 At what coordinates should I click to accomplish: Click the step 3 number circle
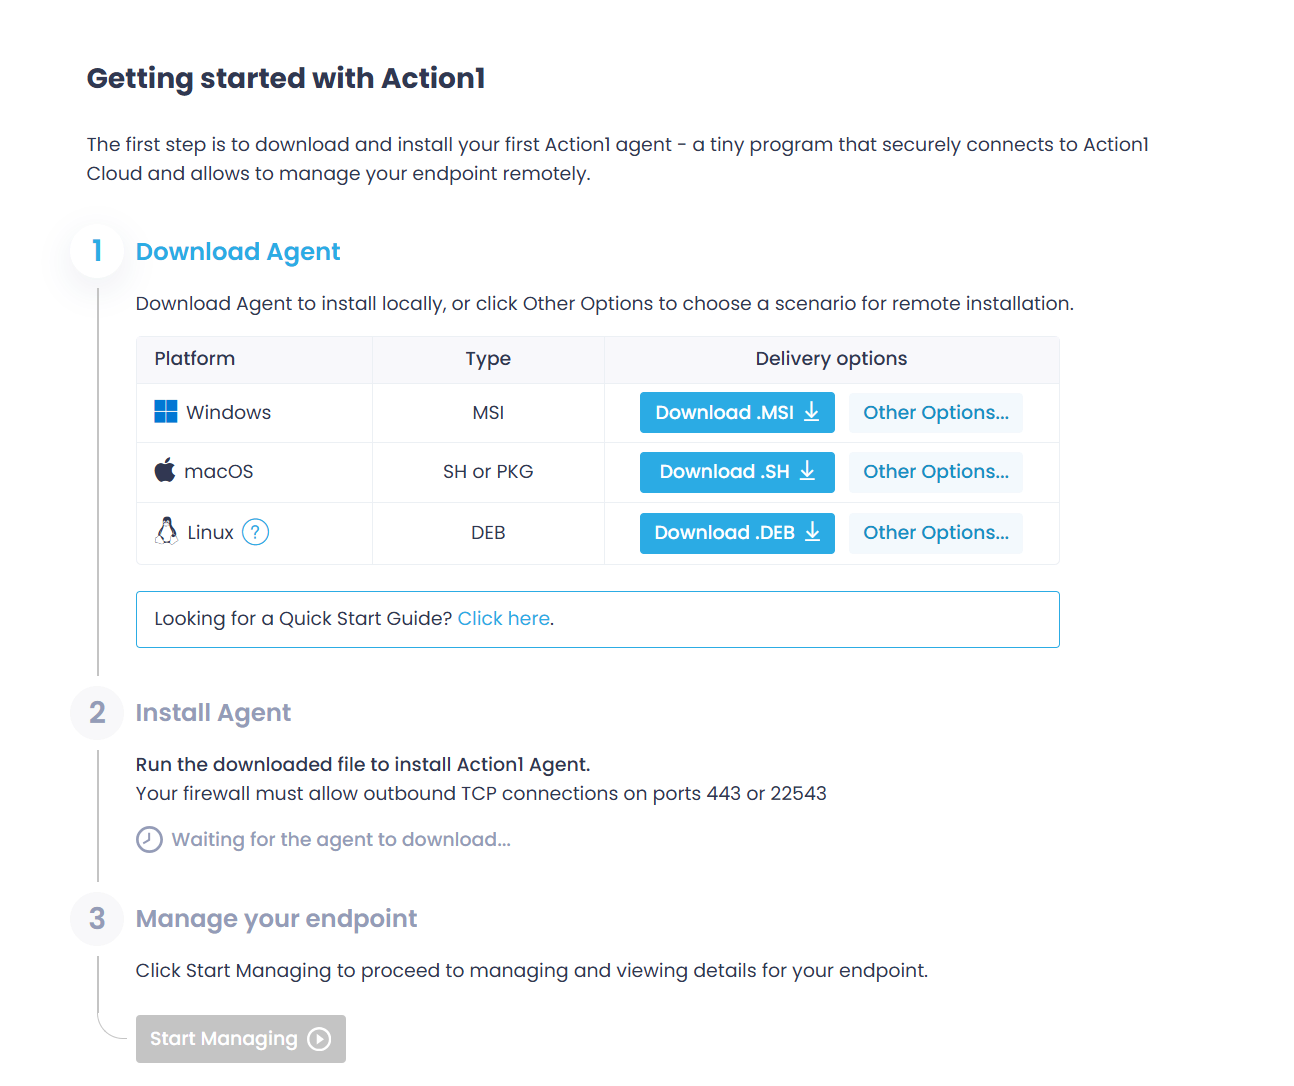click(97, 919)
